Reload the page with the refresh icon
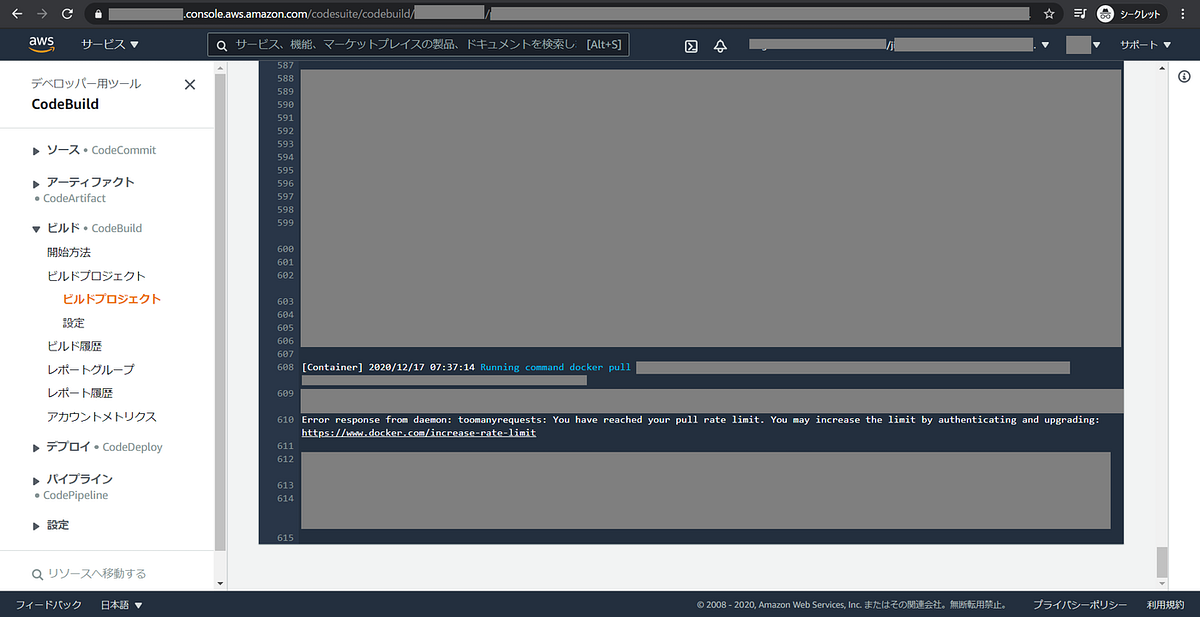The width and height of the screenshot is (1200, 617). point(66,13)
